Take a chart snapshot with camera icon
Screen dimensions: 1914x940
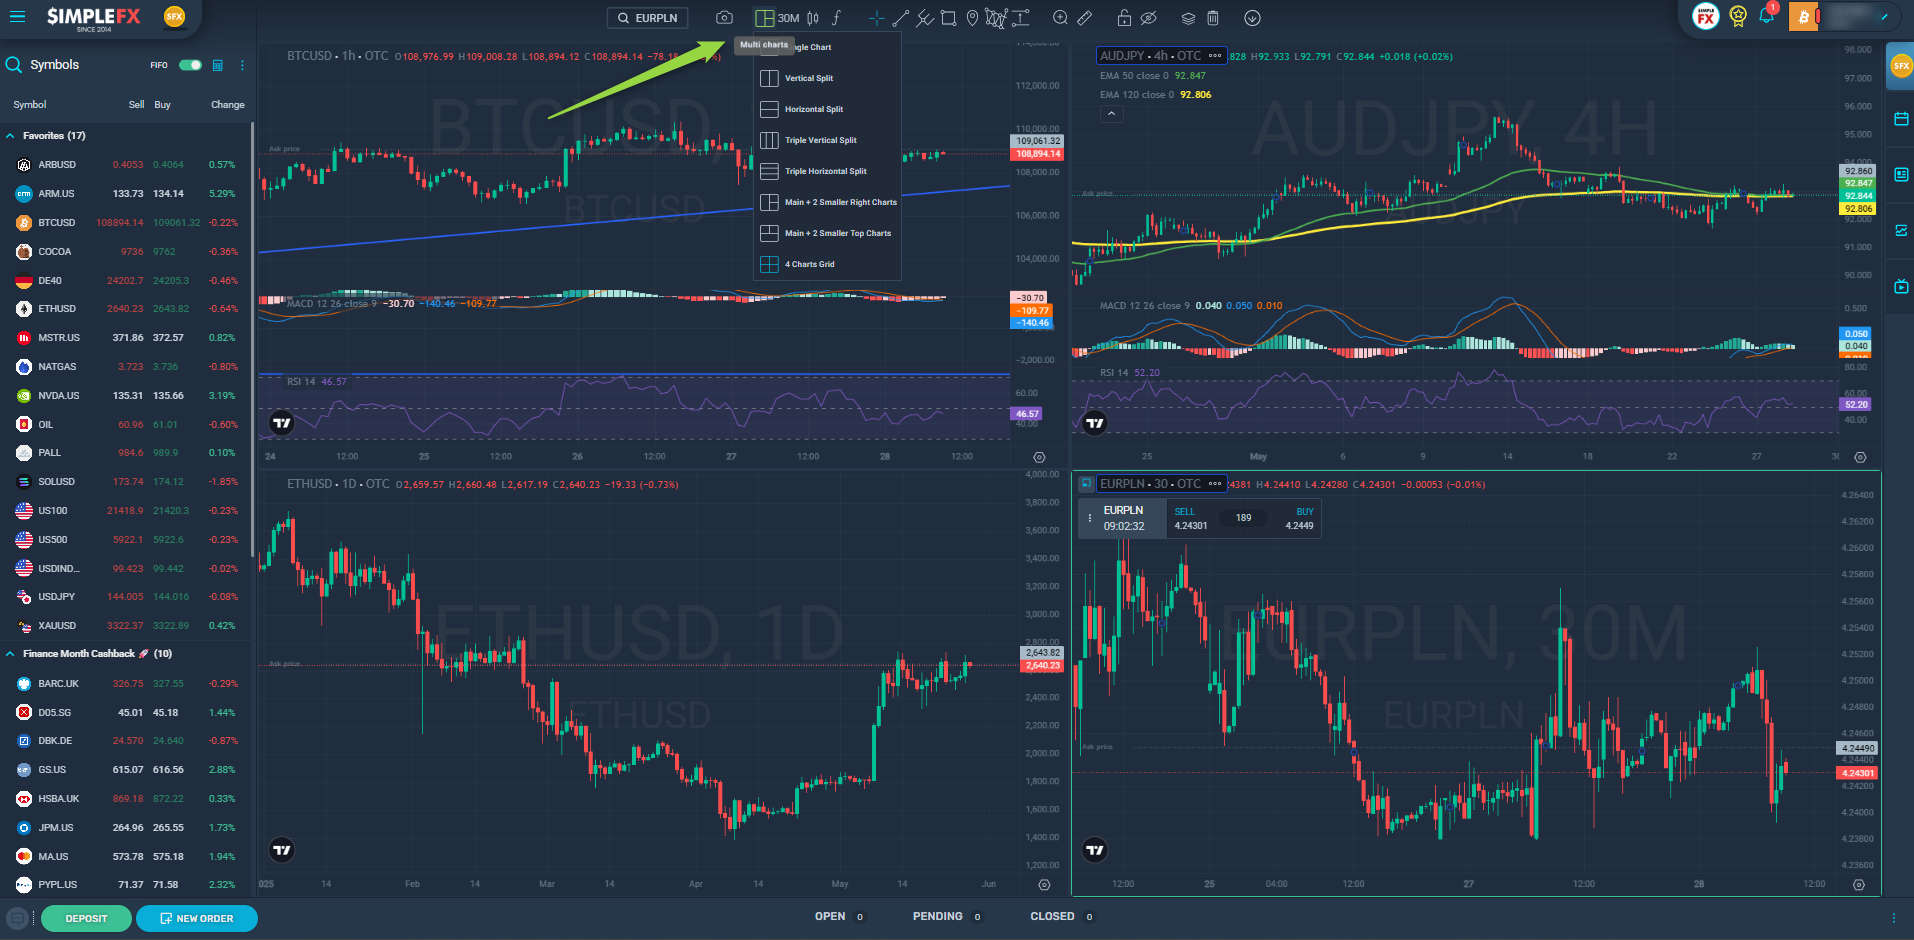[x=724, y=18]
